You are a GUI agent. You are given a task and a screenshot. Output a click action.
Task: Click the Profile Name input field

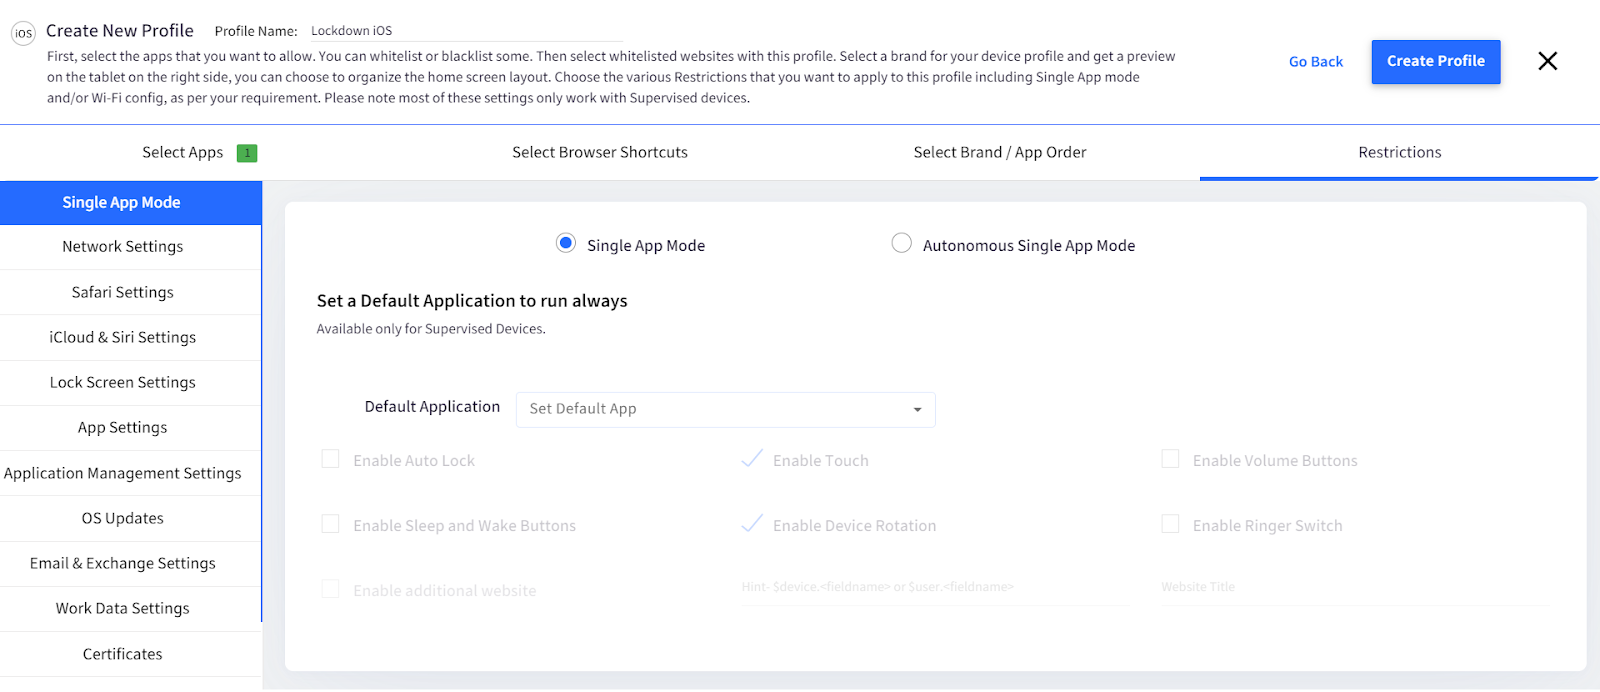coord(464,31)
